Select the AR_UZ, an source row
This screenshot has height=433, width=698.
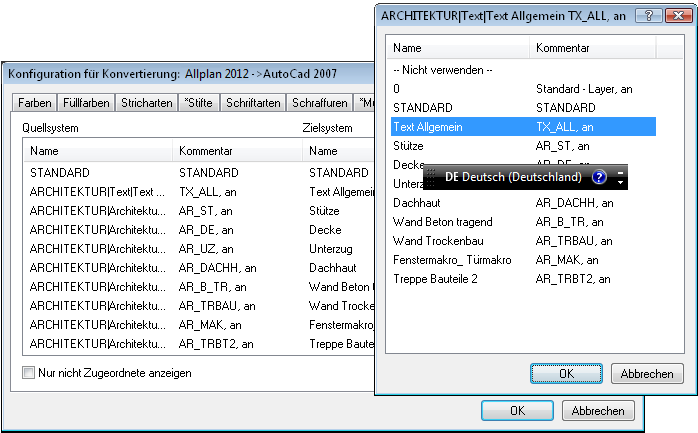coord(199,249)
